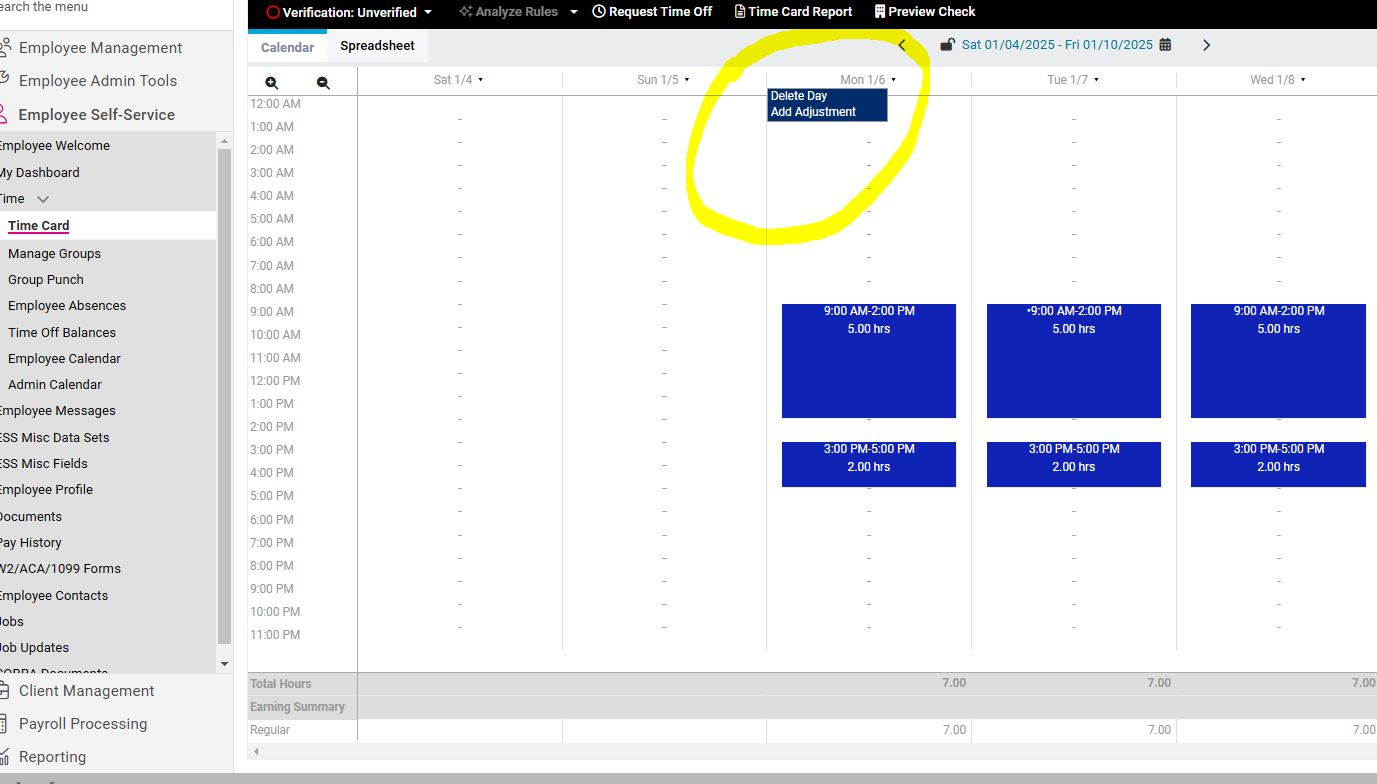Choose Add Adjustment menu option
Screen dimensions: 1377x784
[x=813, y=112]
